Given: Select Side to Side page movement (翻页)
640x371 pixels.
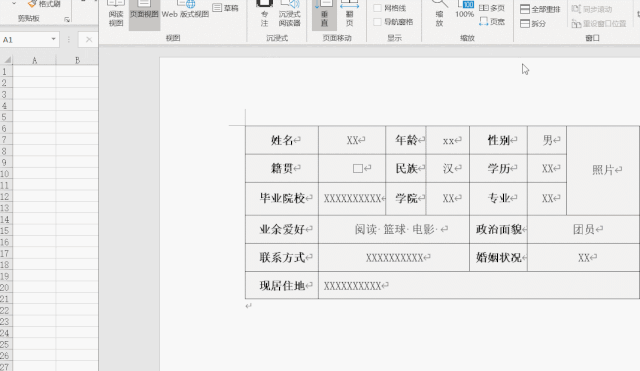Looking at the screenshot, I should pos(349,13).
